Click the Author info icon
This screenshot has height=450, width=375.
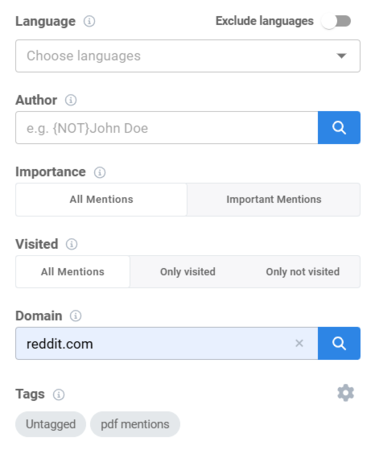[x=71, y=100]
